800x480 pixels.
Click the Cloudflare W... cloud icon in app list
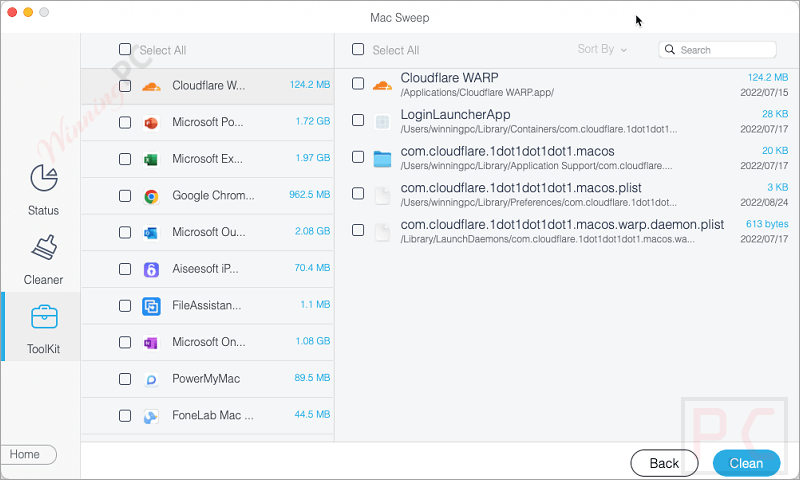pyautogui.click(x=151, y=86)
